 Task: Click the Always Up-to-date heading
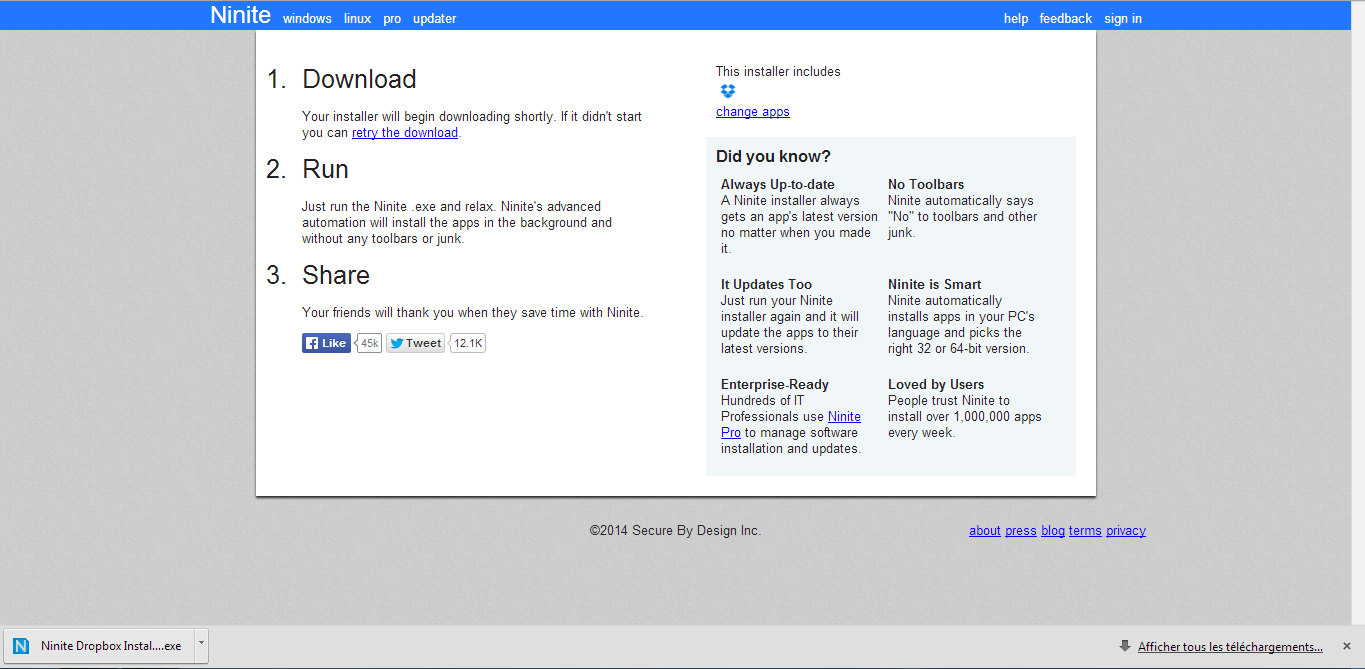777,184
